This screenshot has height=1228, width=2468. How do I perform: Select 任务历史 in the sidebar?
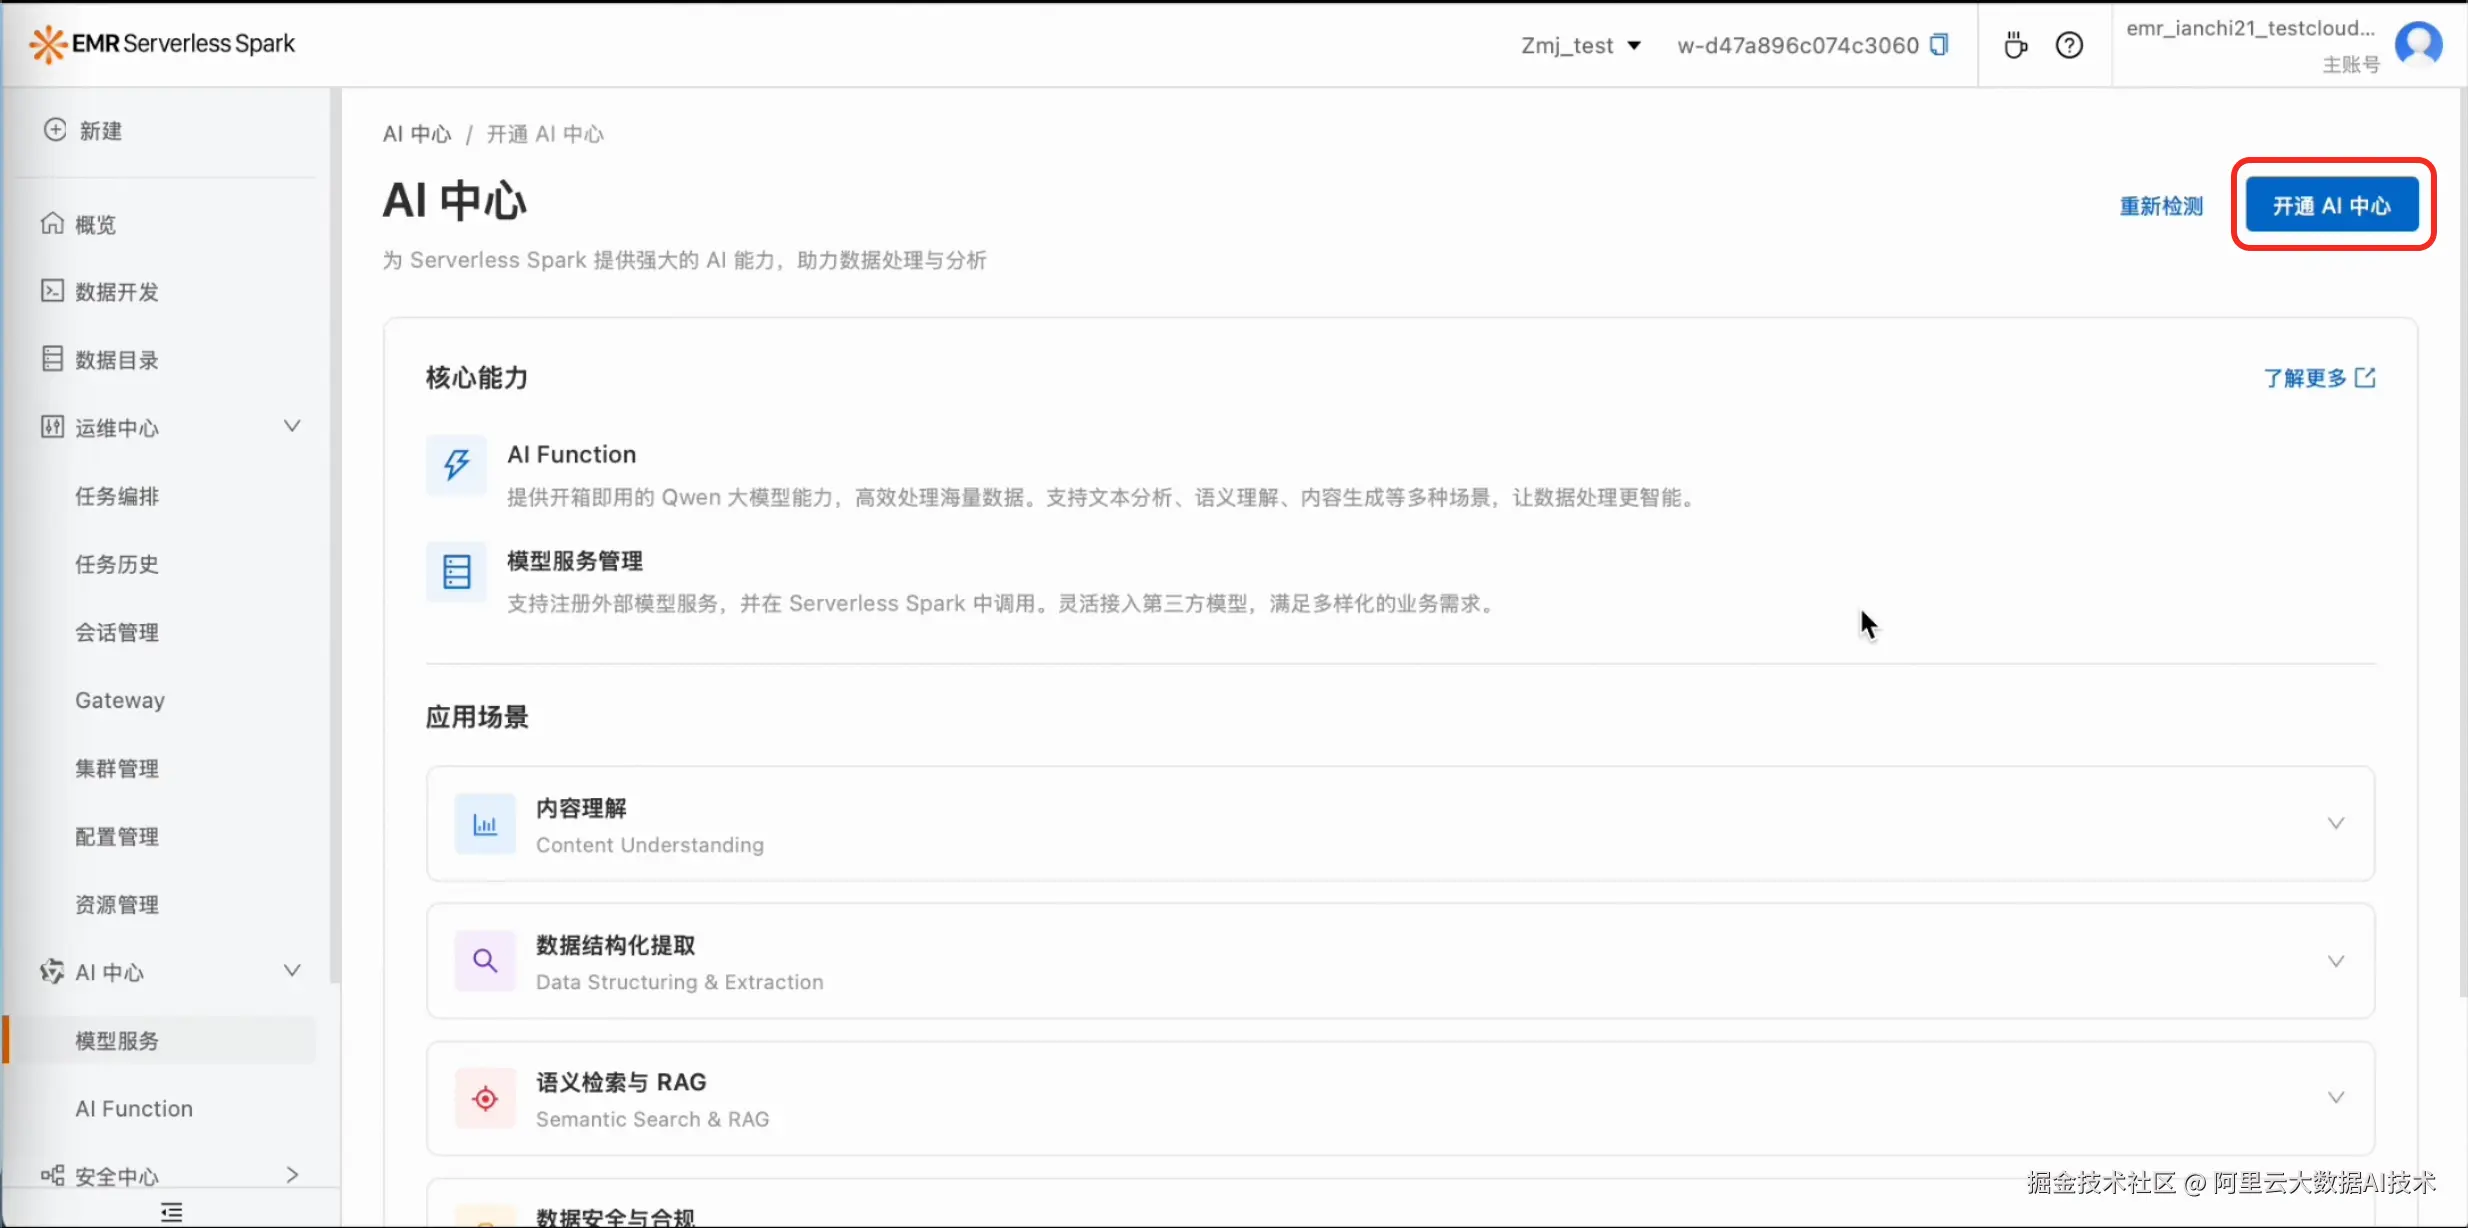(x=117, y=564)
